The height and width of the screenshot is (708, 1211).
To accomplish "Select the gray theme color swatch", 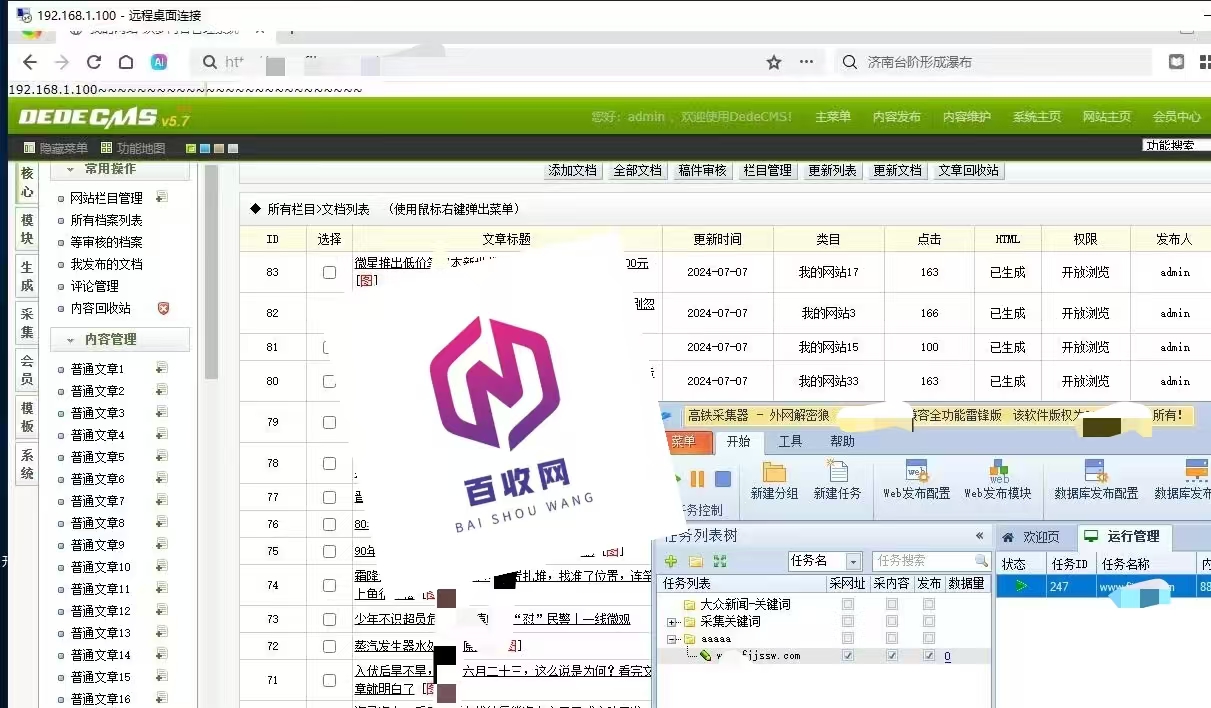I will [233, 149].
